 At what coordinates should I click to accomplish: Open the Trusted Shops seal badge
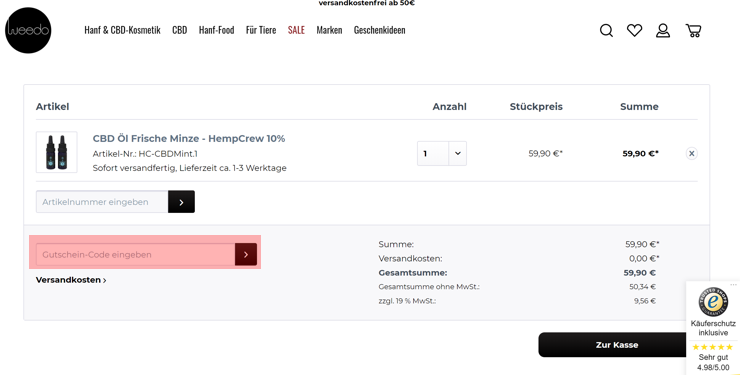point(713,301)
